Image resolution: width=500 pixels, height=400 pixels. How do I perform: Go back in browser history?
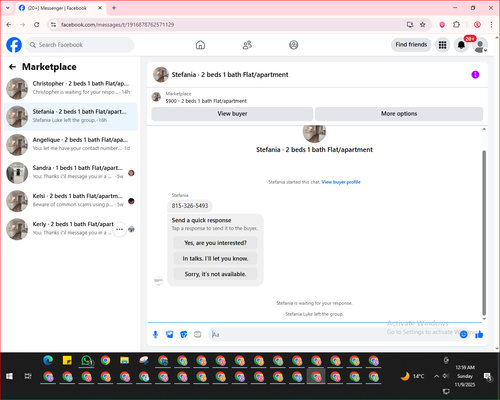[x=9, y=25]
